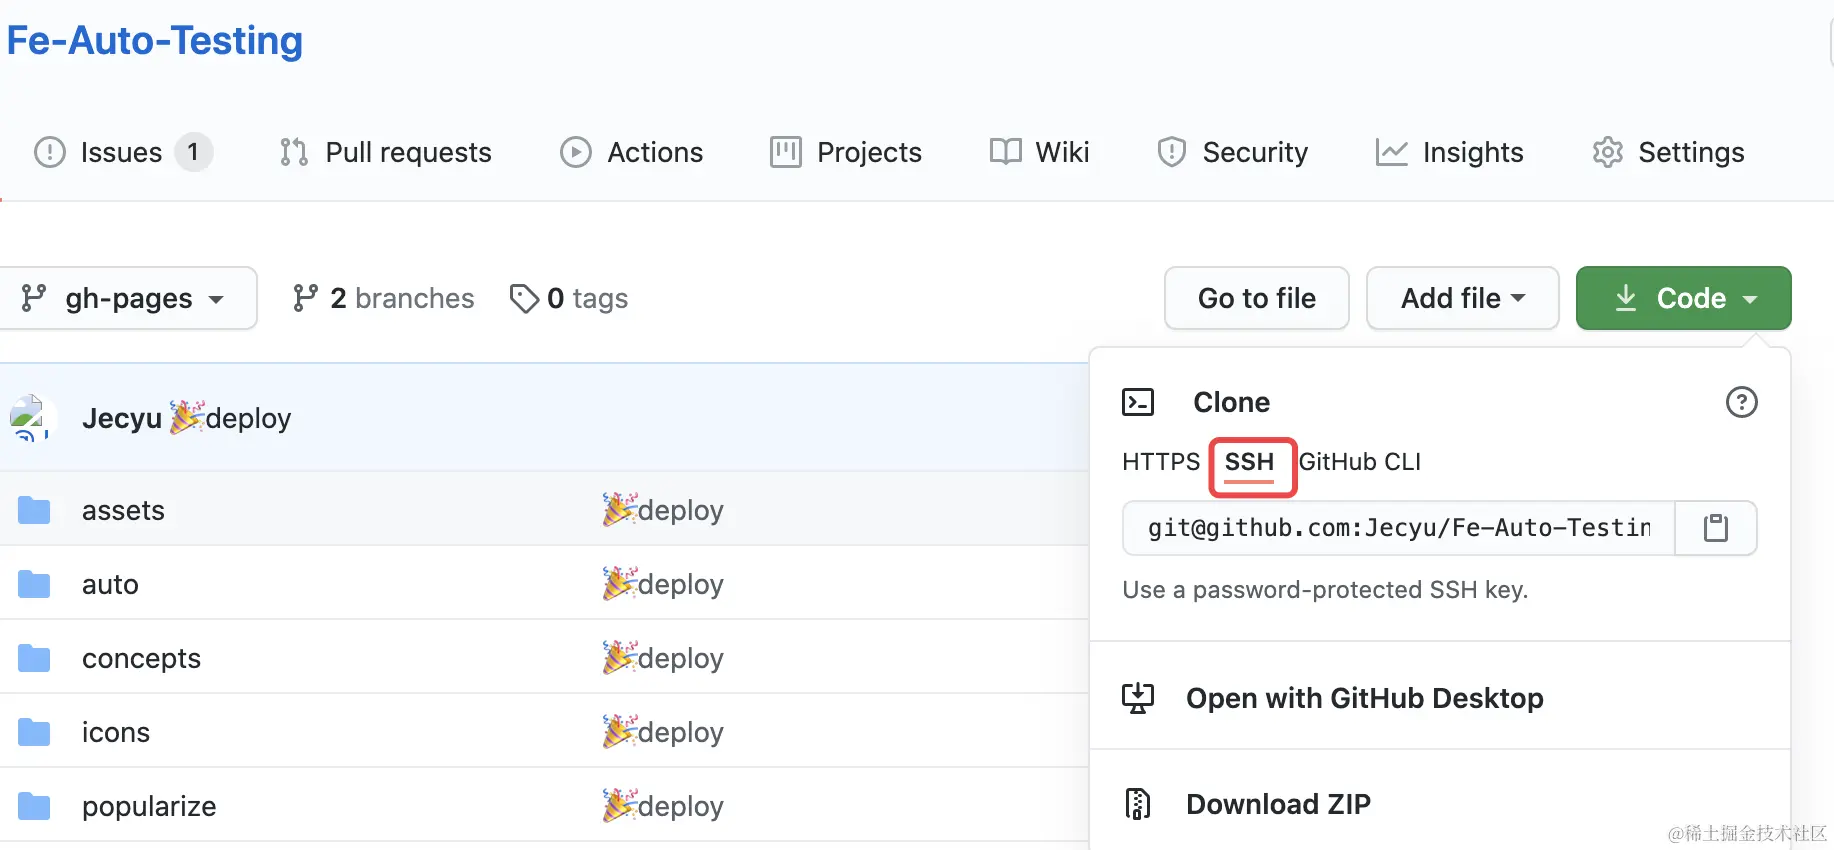Click the git clone URL field
Screen dimensions: 1834x850
point(1399,528)
